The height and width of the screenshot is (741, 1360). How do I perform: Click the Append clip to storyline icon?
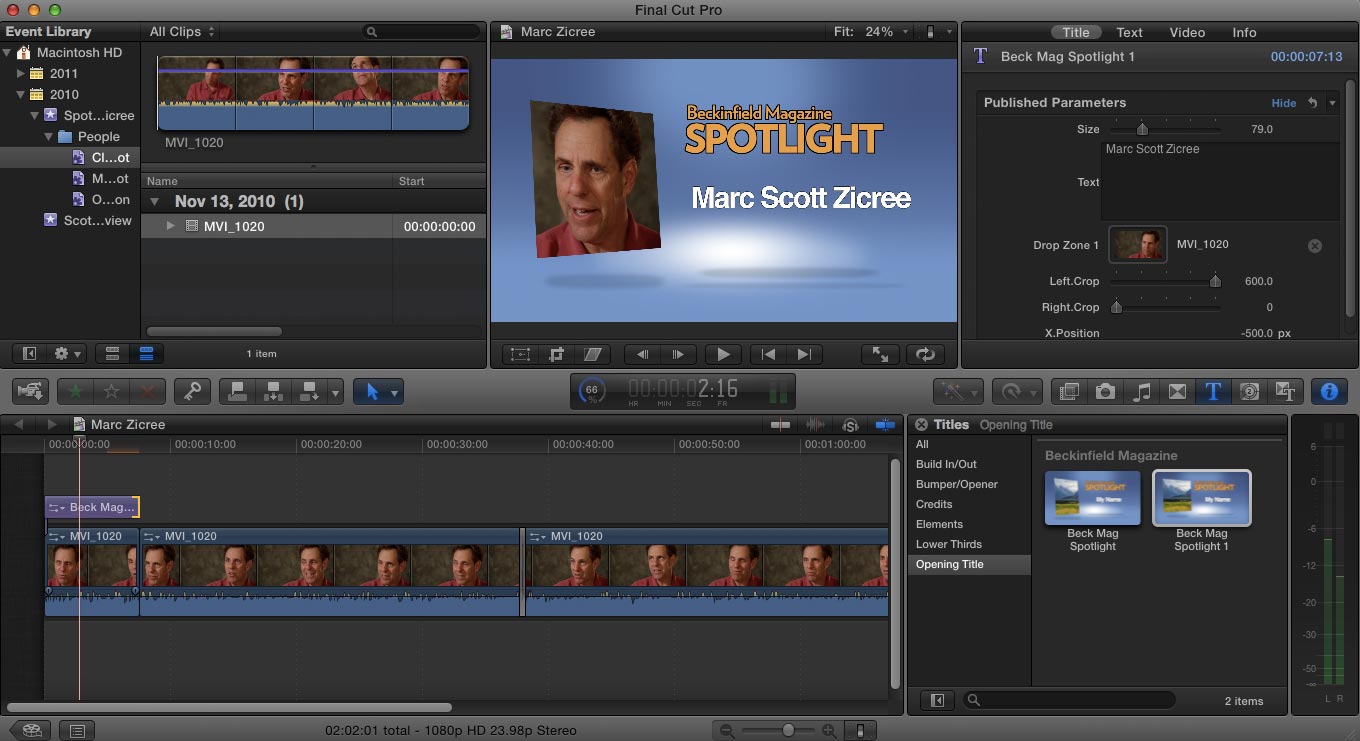pos(309,391)
